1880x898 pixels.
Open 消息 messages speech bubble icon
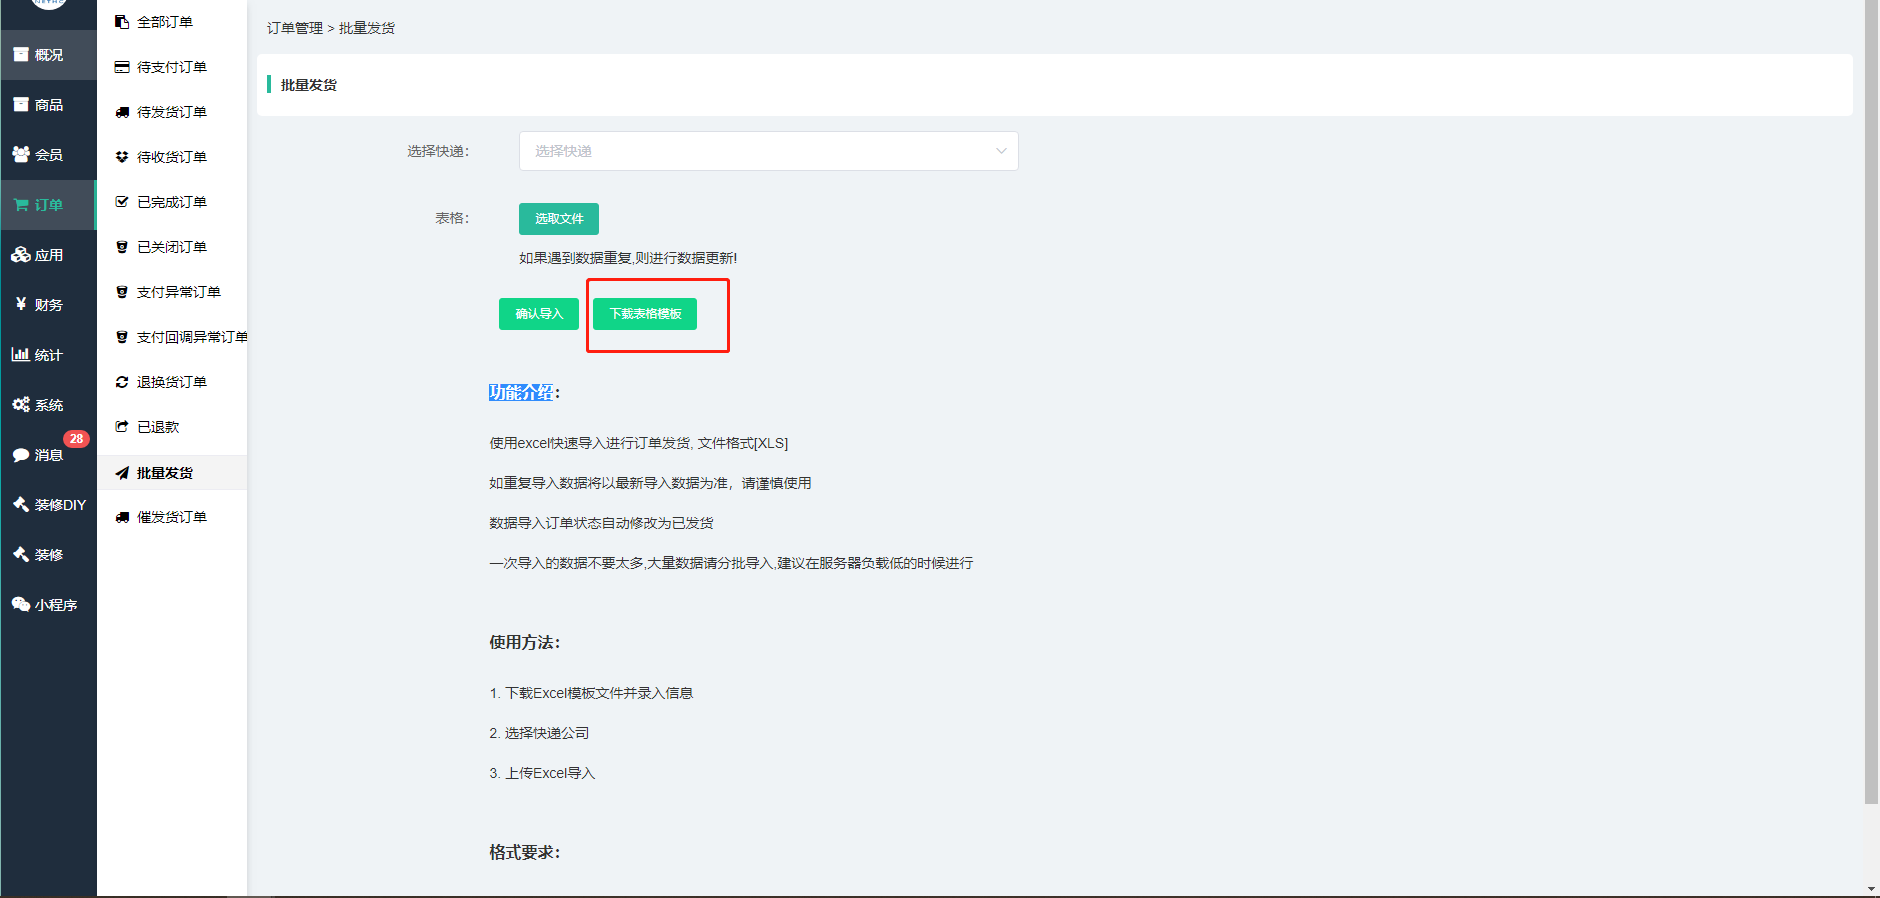tap(21, 455)
